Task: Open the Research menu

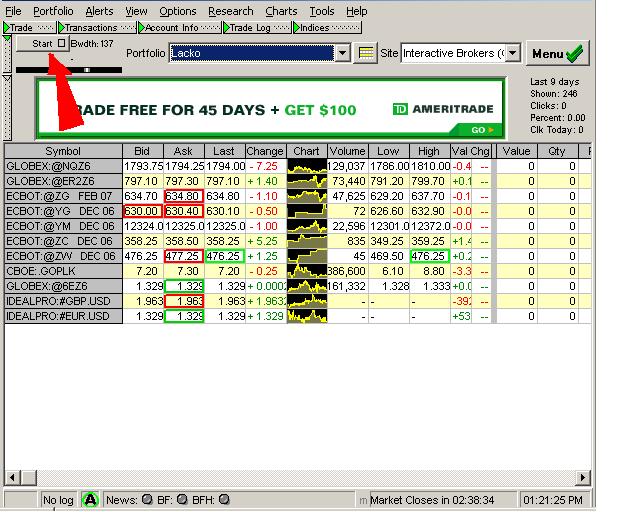Action: tap(230, 11)
